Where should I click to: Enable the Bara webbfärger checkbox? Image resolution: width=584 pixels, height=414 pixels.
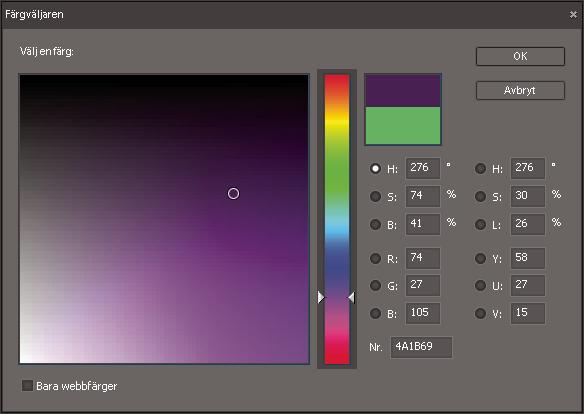28,386
